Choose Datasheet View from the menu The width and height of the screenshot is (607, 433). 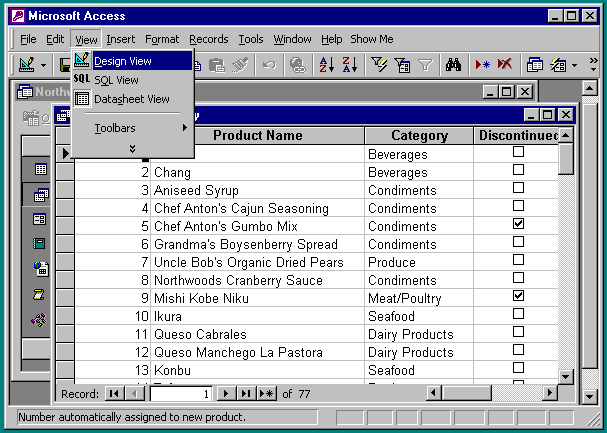[x=132, y=99]
